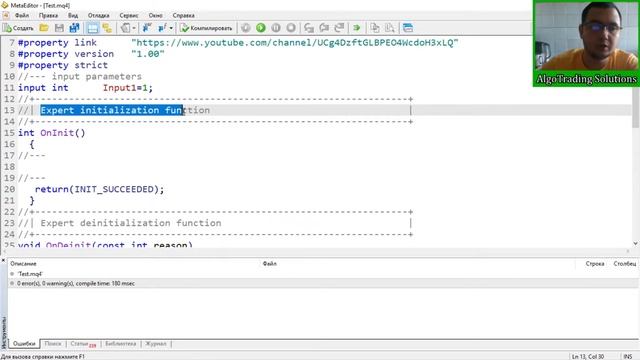This screenshot has height=360, width=640.
Task: Click the INS indicator in status bar
Action: tap(627, 356)
